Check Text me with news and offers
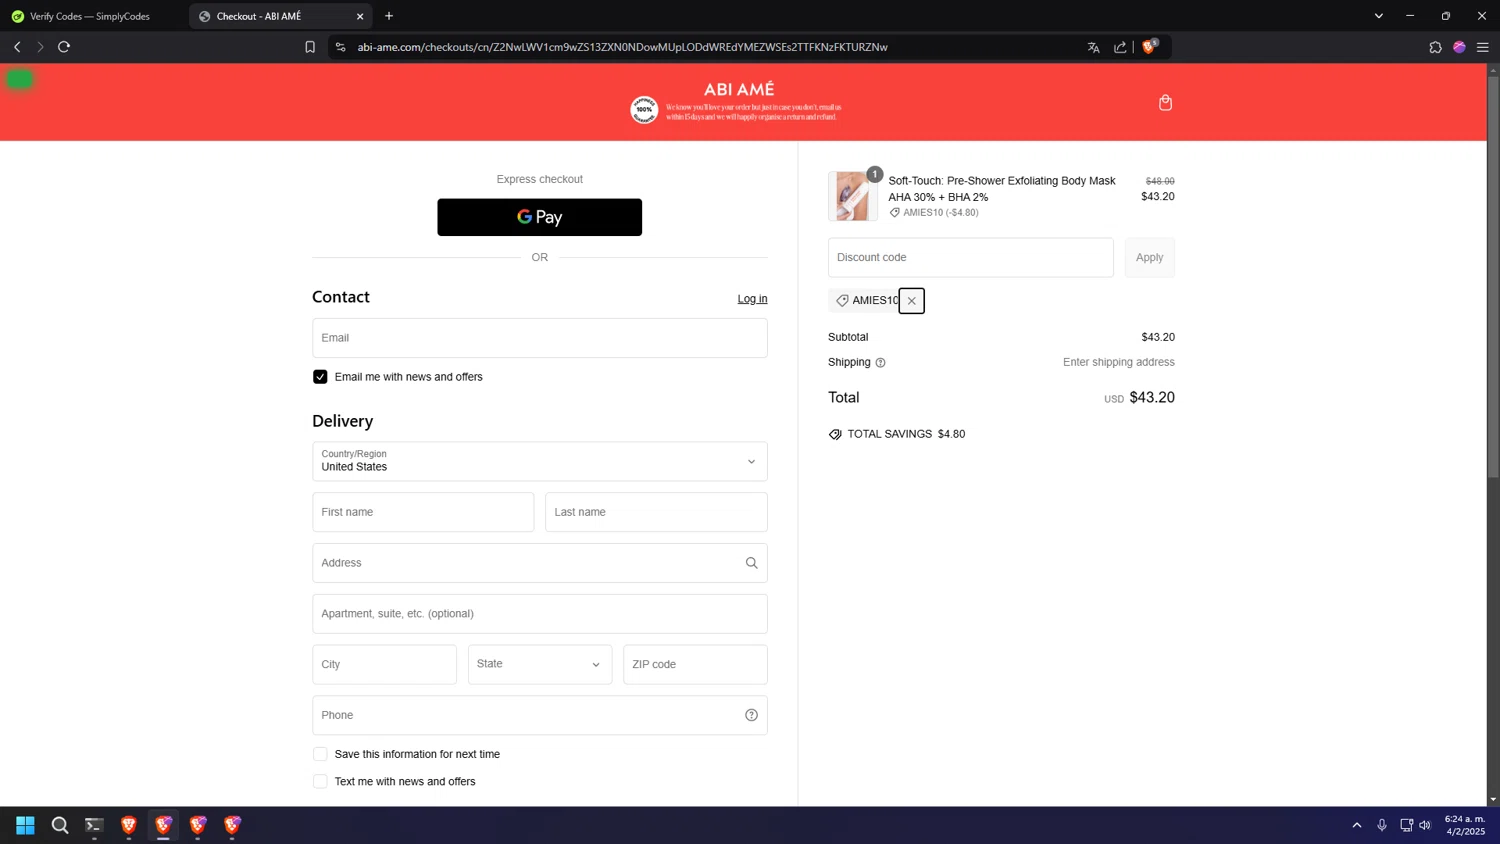This screenshot has width=1500, height=844. (x=320, y=782)
